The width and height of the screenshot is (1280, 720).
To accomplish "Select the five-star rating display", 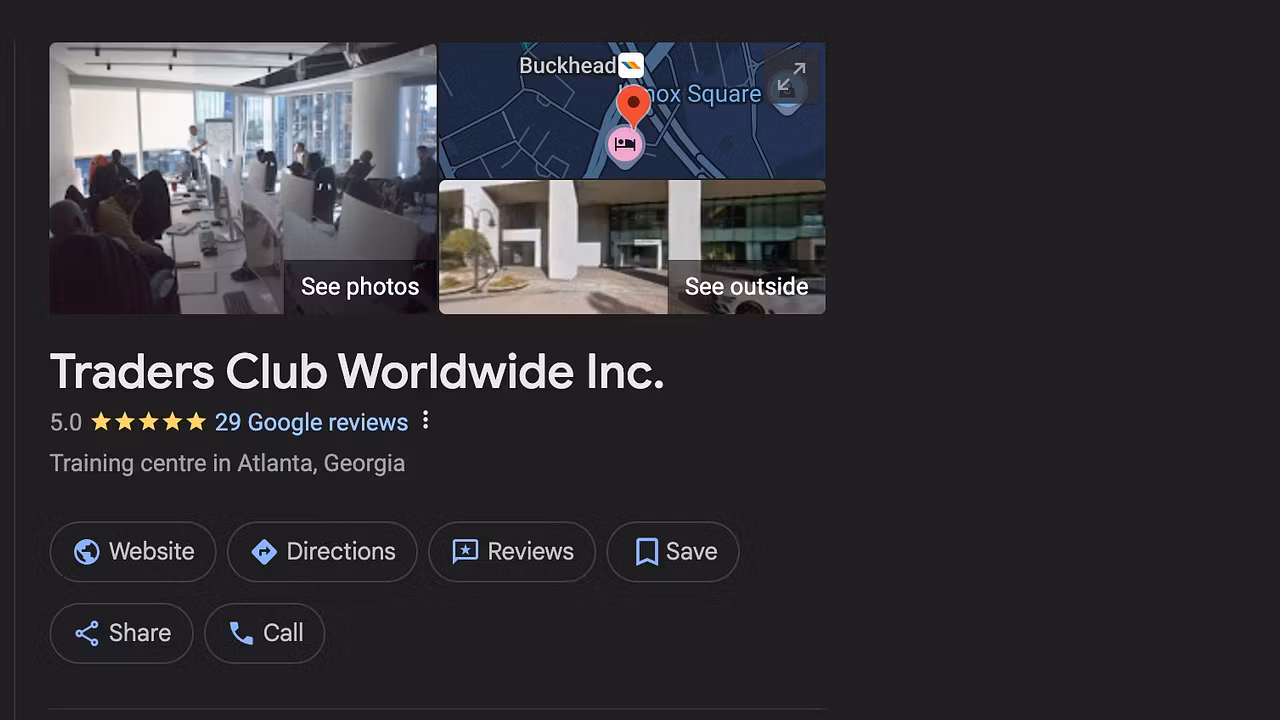I will (148, 422).
